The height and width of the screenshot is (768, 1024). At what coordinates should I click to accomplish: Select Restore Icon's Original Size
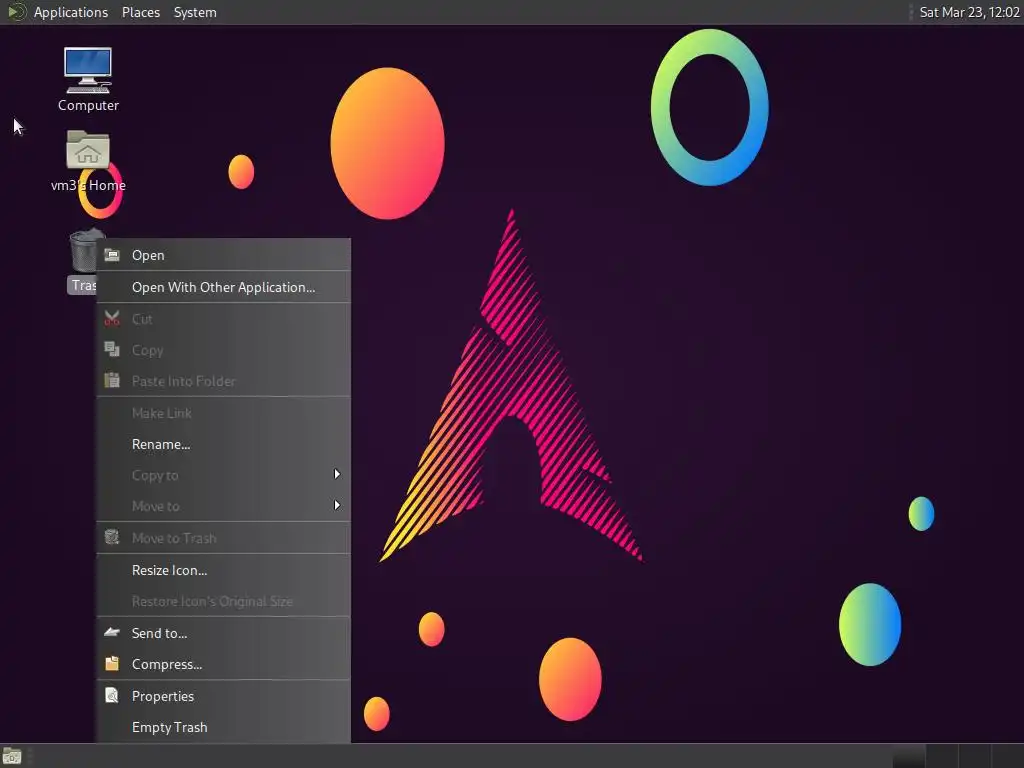(223, 601)
